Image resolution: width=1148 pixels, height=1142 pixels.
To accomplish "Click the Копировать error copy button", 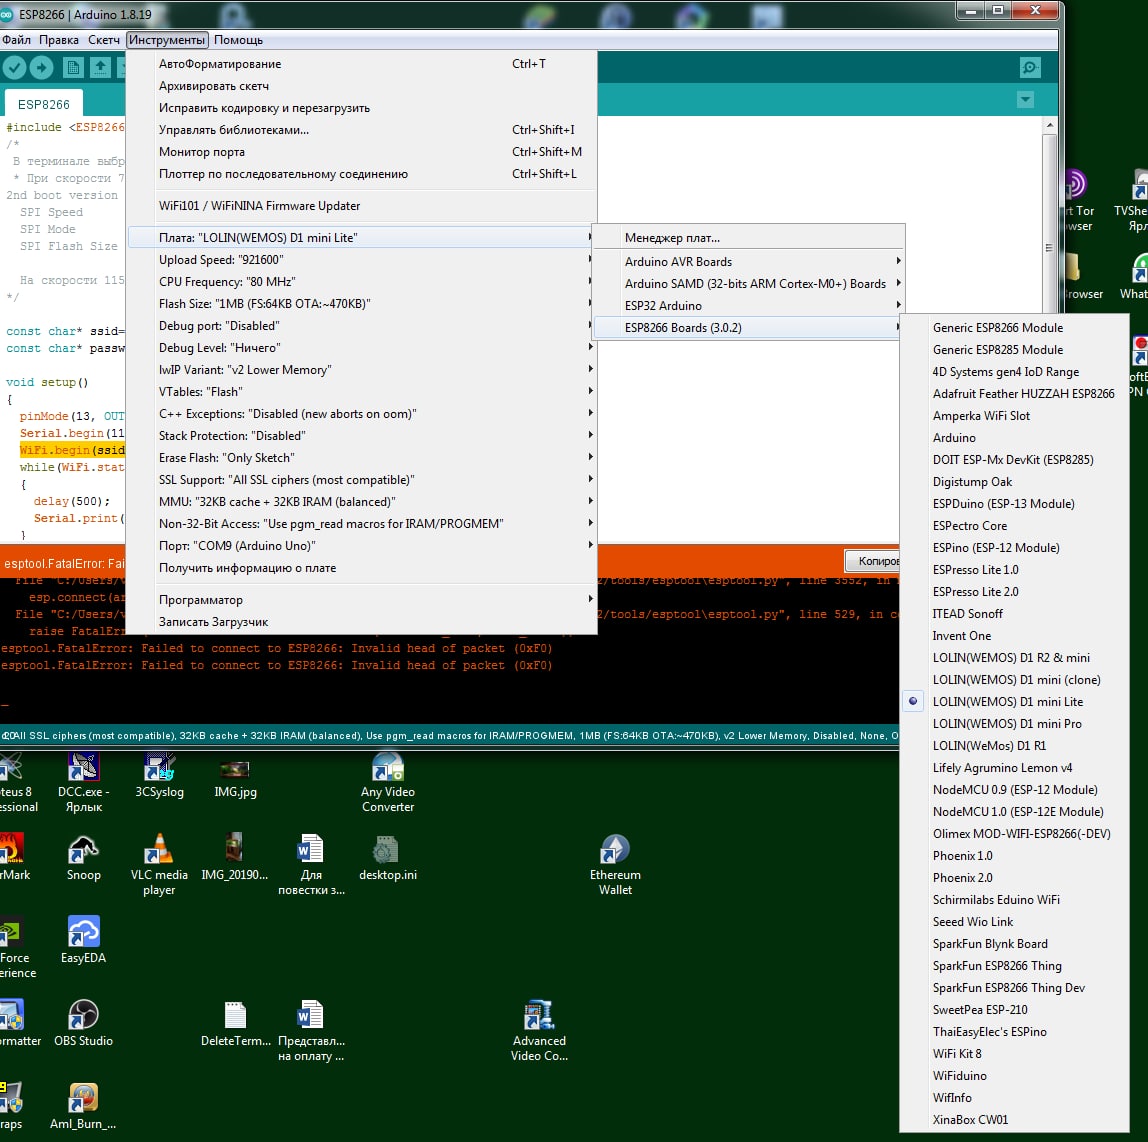I will tap(873, 561).
